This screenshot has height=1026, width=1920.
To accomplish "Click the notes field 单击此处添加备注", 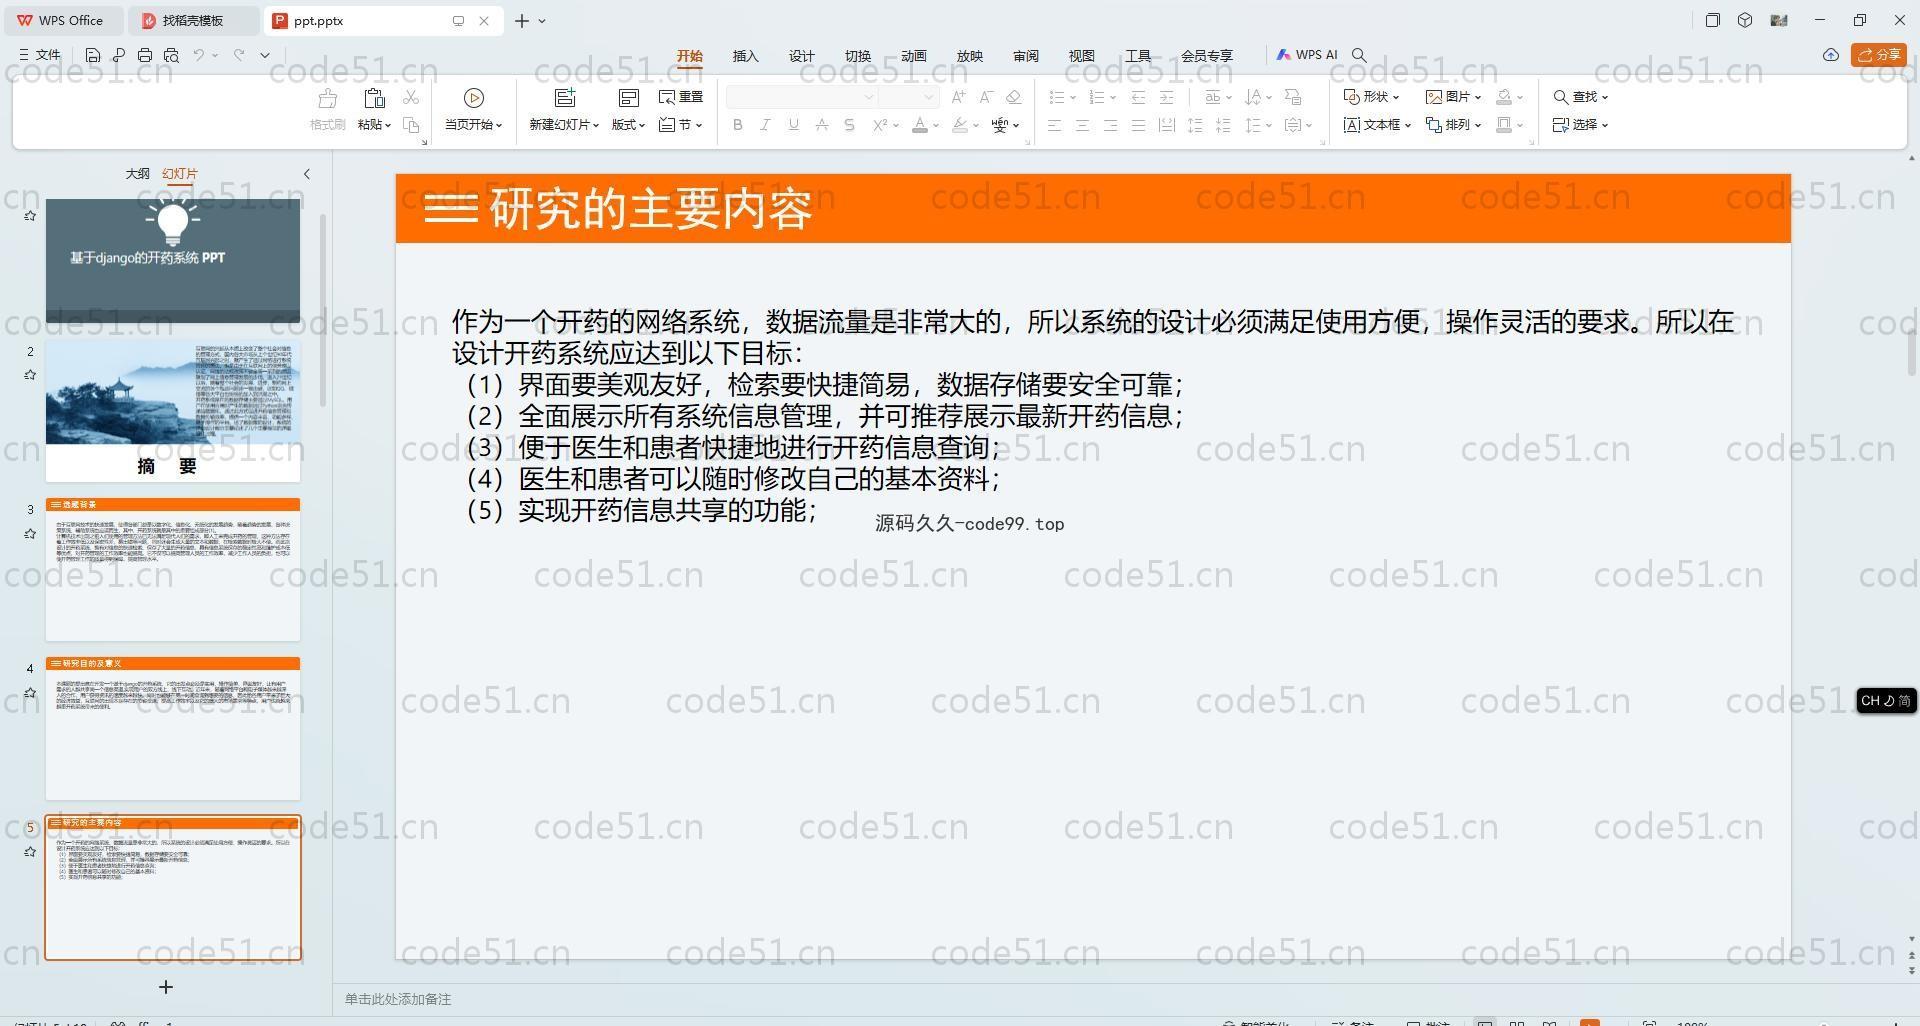I will (x=398, y=999).
